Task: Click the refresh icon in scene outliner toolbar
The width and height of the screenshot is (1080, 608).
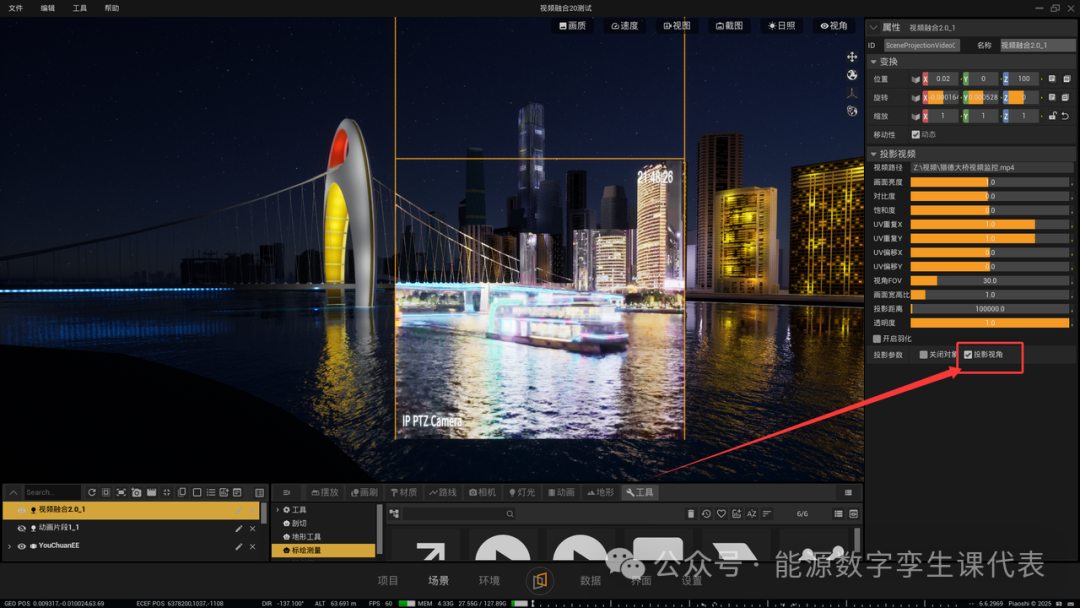Action: pyautogui.click(x=92, y=492)
